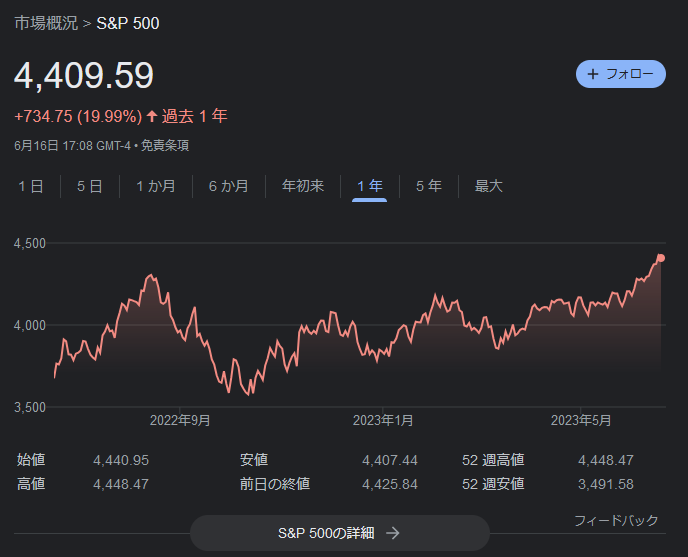Click the 始値 value 4,440.95
Screen dimensions: 688x557
(x=121, y=460)
